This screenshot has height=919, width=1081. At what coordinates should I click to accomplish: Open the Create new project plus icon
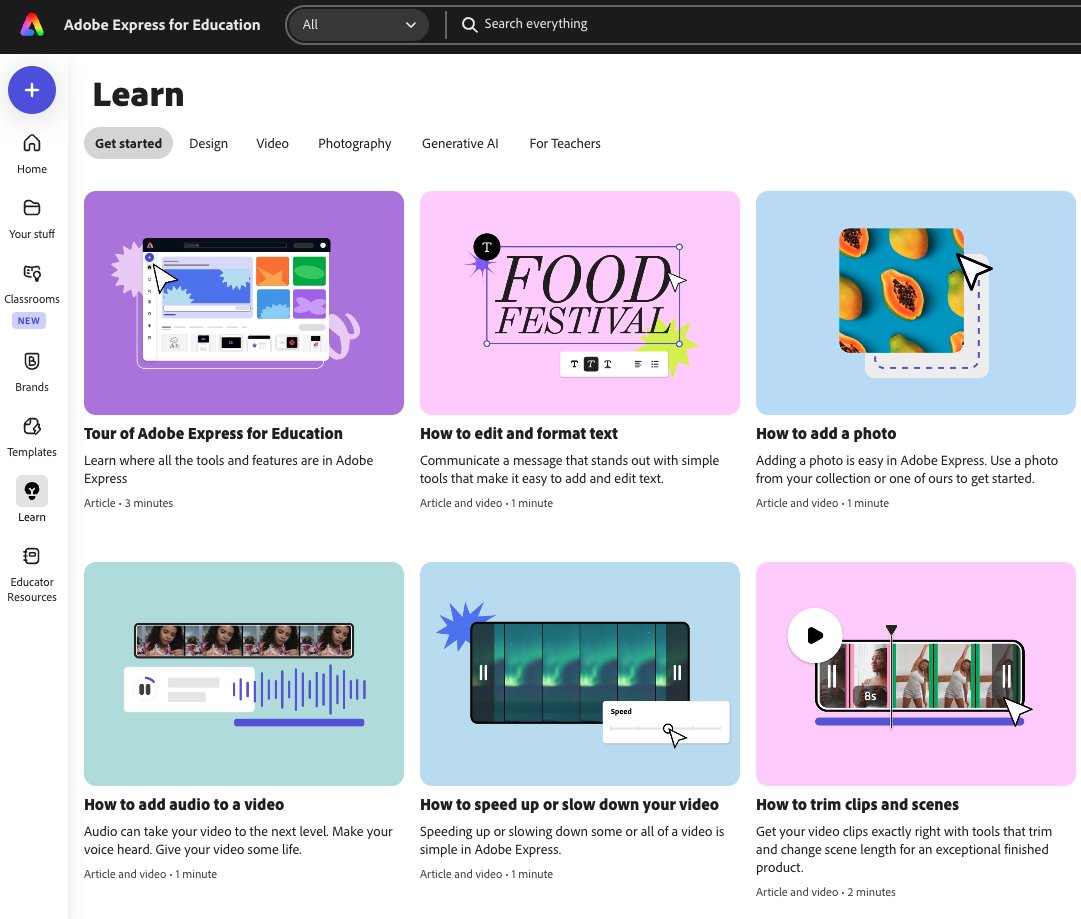pyautogui.click(x=32, y=90)
